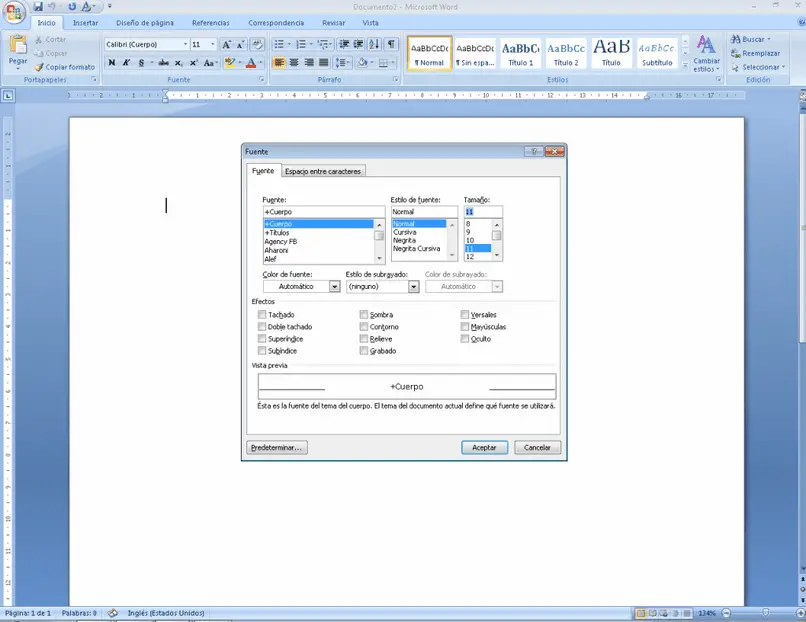Image resolution: width=806 pixels, height=622 pixels.
Task: Enable the Contorno checkbox
Action: click(x=363, y=326)
